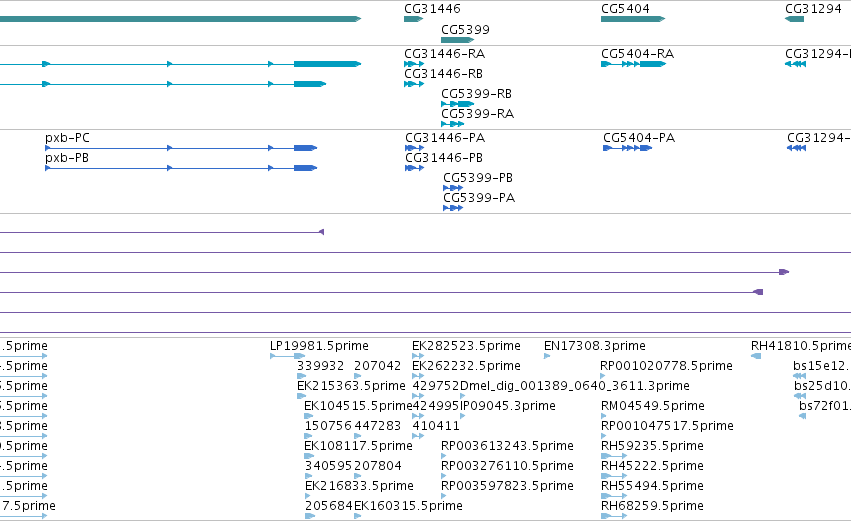Select EST EK216833.5prime
This screenshot has height=521, width=851.
pyautogui.click(x=359, y=486)
